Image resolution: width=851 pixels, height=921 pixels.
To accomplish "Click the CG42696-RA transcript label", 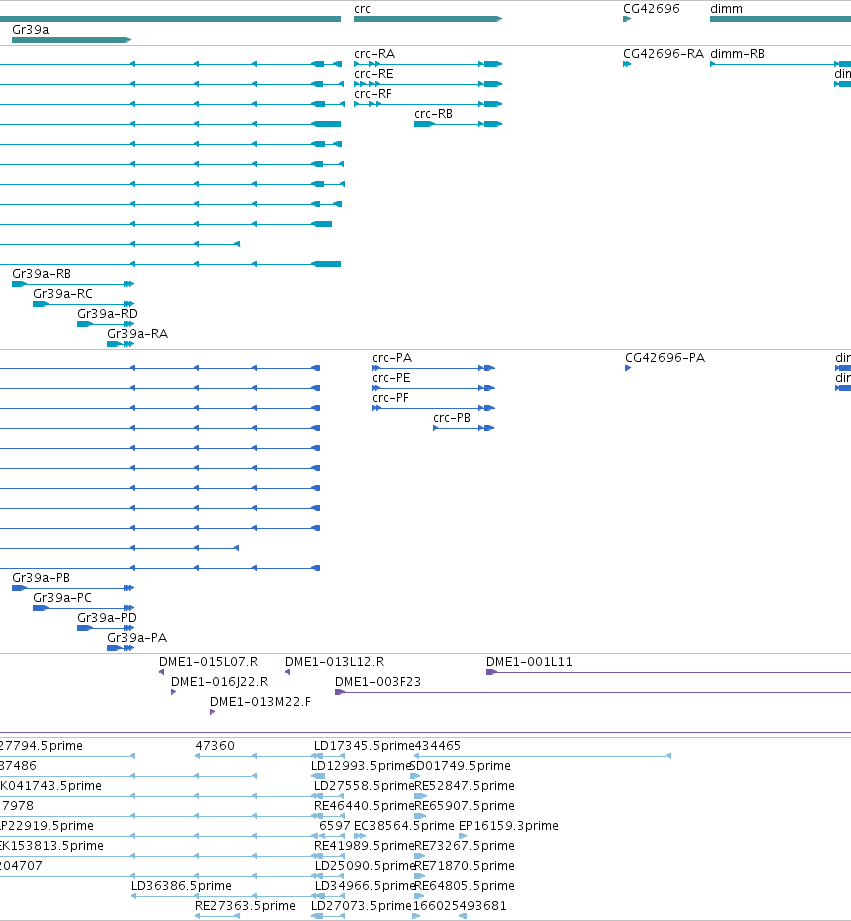I will click(663, 54).
